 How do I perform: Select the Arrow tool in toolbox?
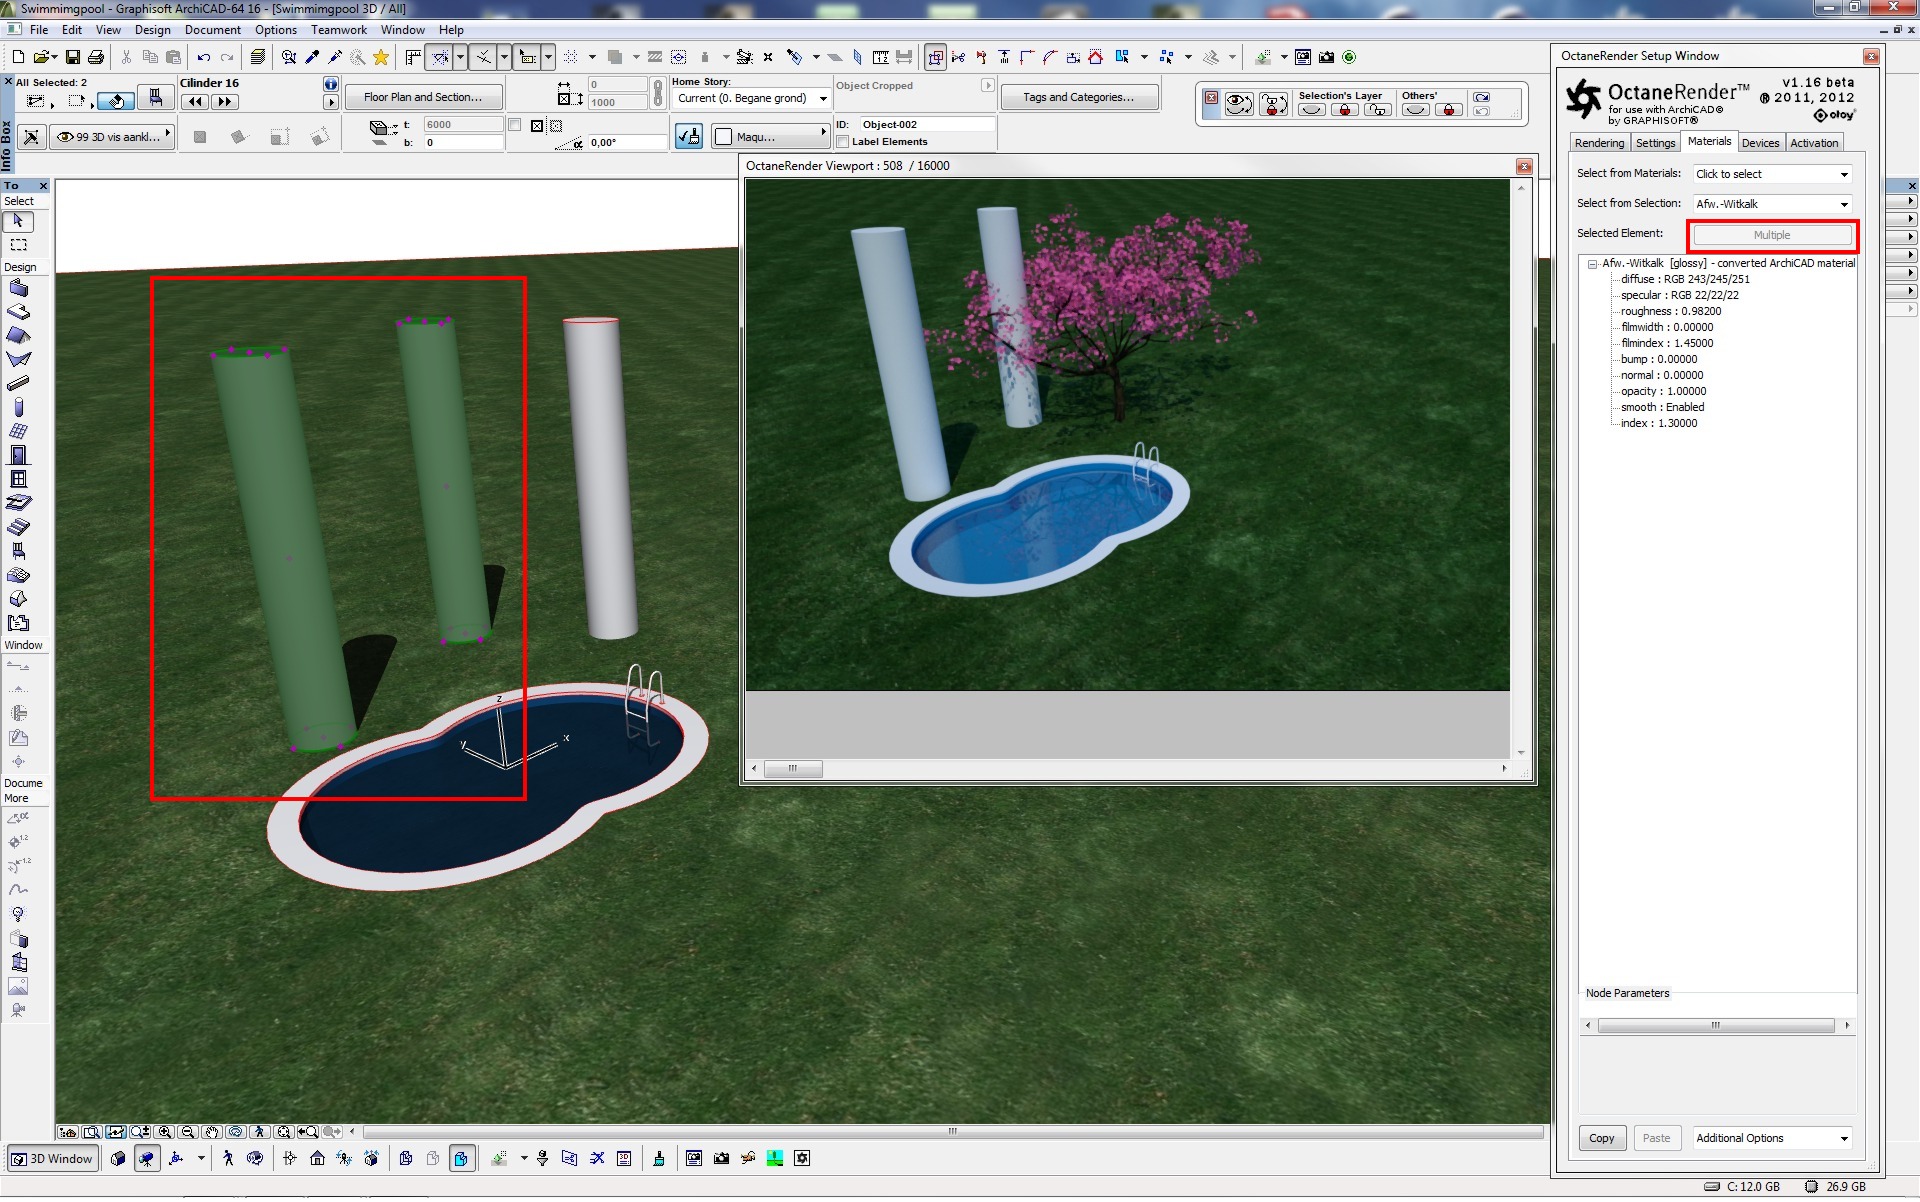pos(19,222)
